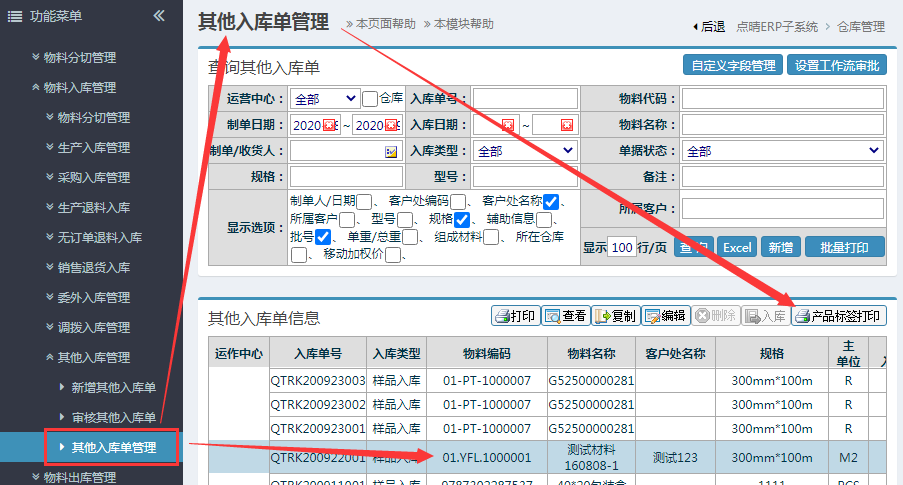
Task: Expand 生产退料入库 in the sidebar
Action: coord(88,207)
